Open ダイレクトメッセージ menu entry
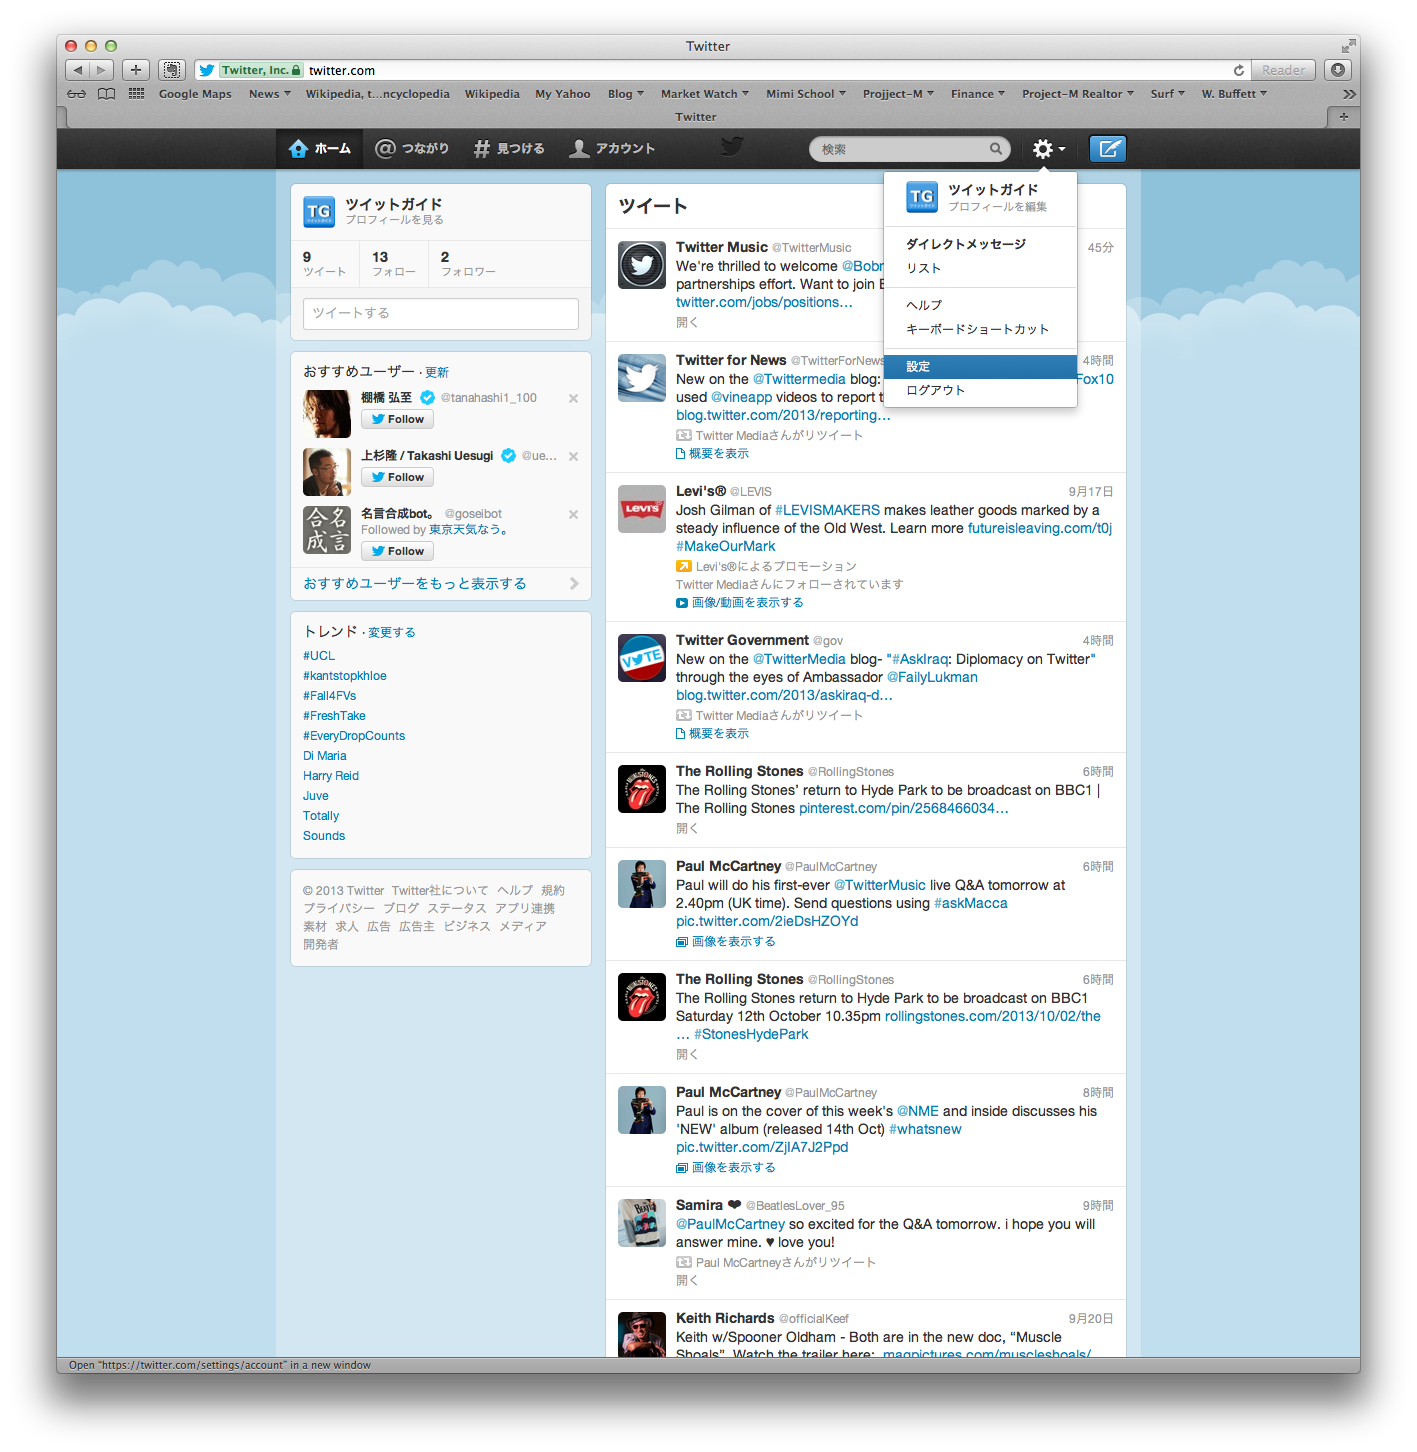1417x1452 pixels. pyautogui.click(x=980, y=244)
